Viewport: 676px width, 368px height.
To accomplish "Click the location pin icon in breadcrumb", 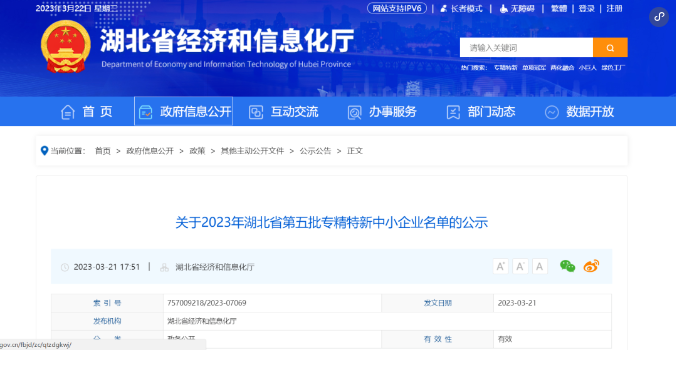I will pos(44,150).
